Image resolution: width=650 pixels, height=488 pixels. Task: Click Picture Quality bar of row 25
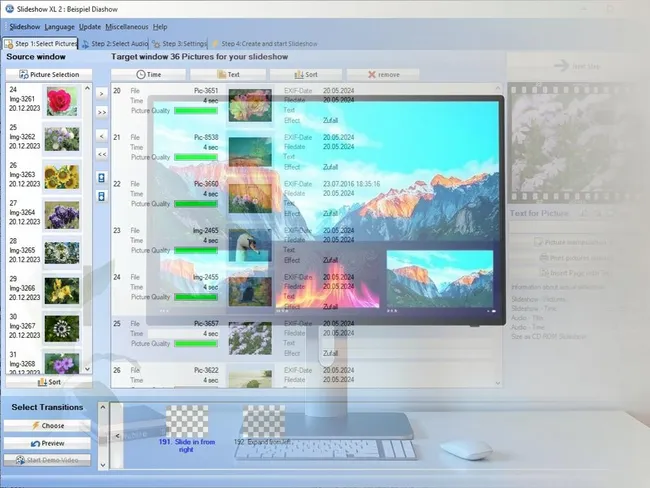tap(196, 344)
